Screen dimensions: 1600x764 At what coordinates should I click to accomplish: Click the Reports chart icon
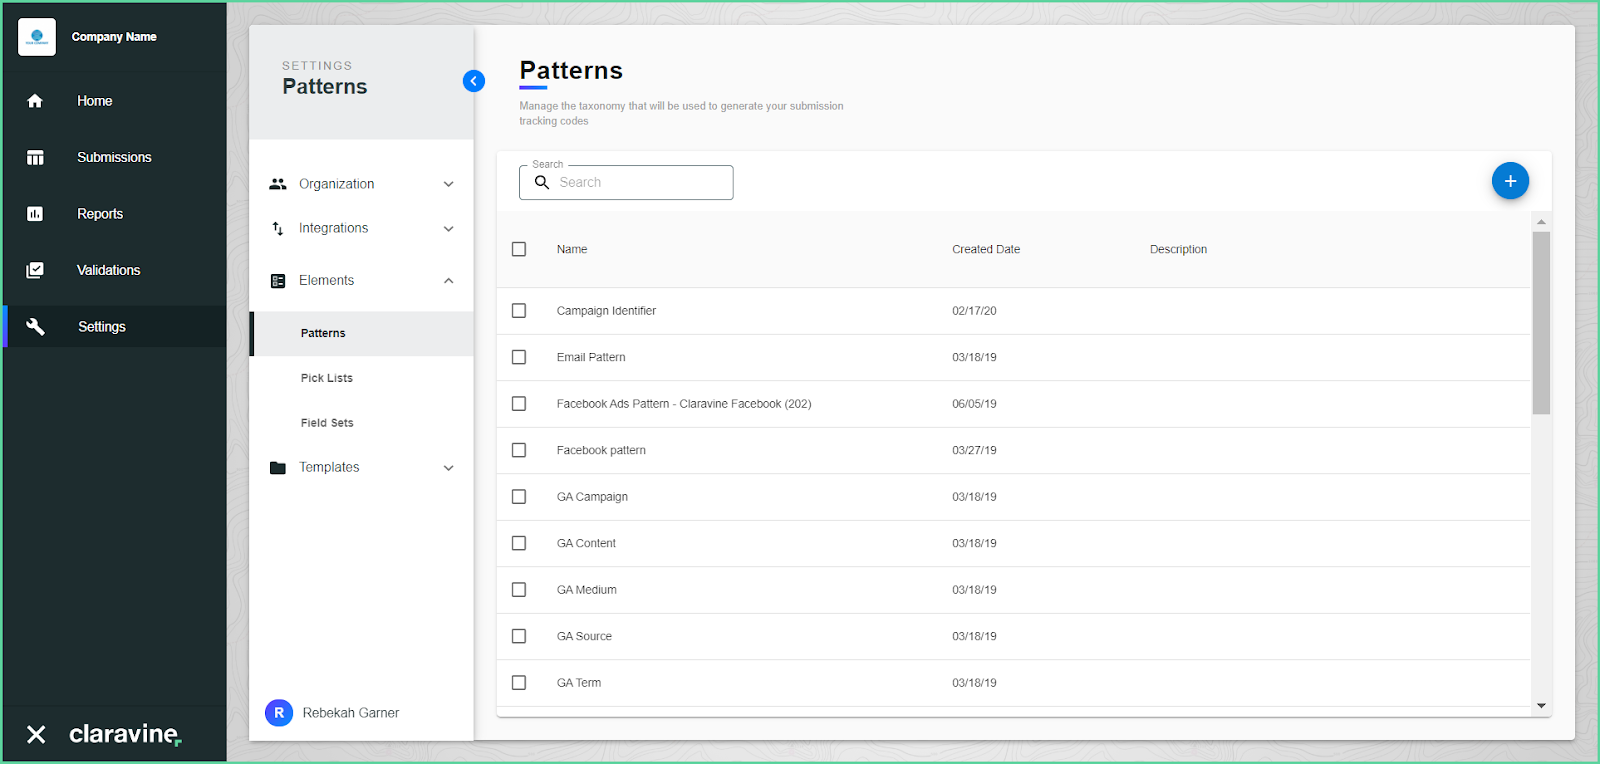coord(35,214)
